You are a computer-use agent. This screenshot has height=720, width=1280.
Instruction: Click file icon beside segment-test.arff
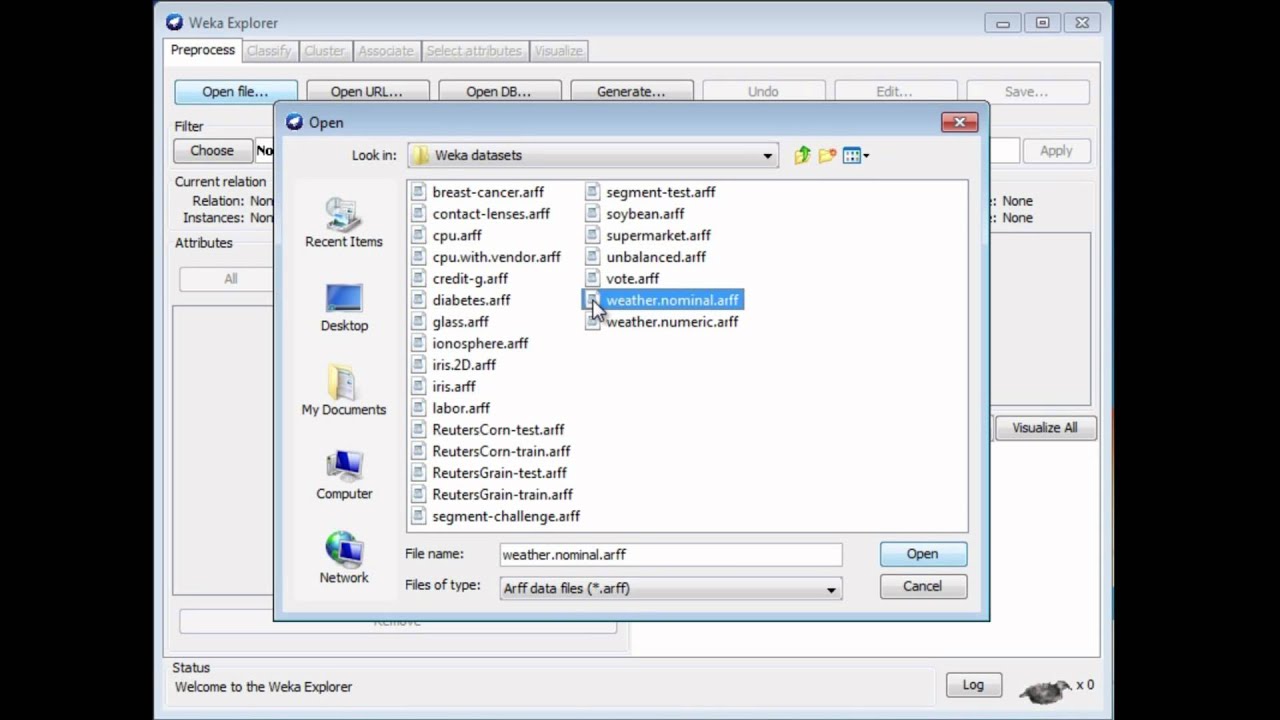[x=593, y=192]
